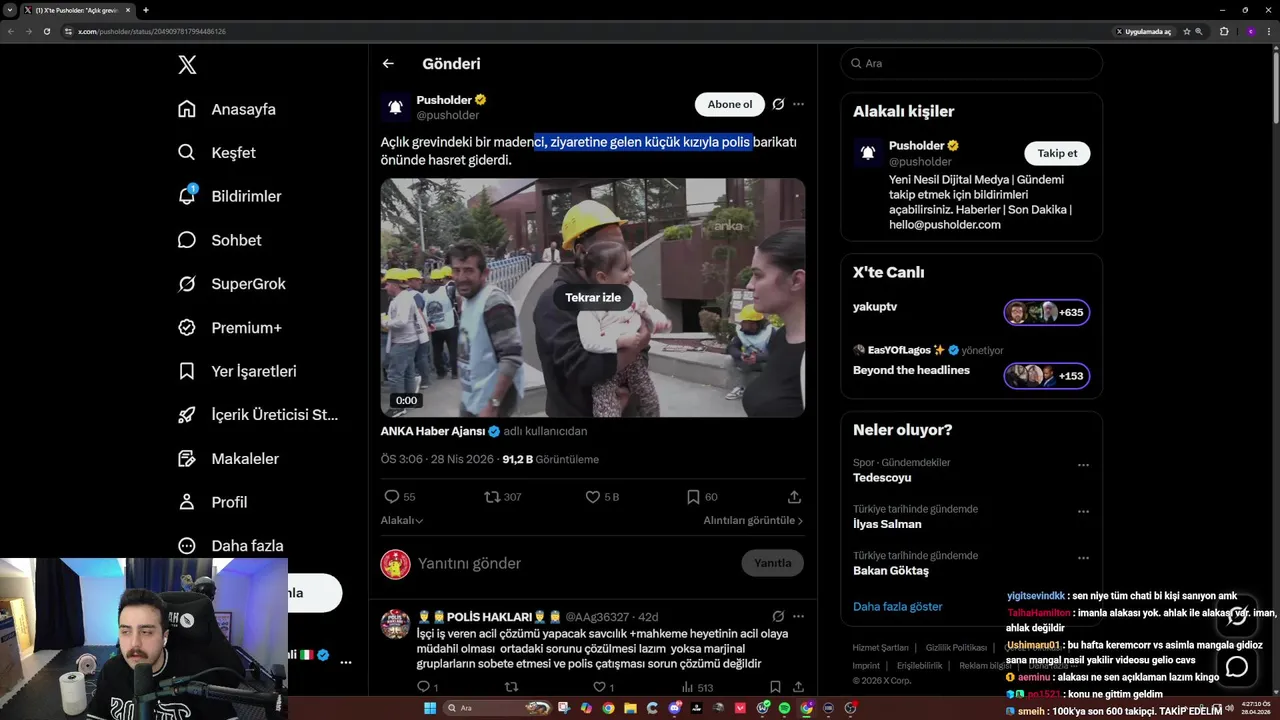Click the Pusholder avatar on the post

[395, 107]
